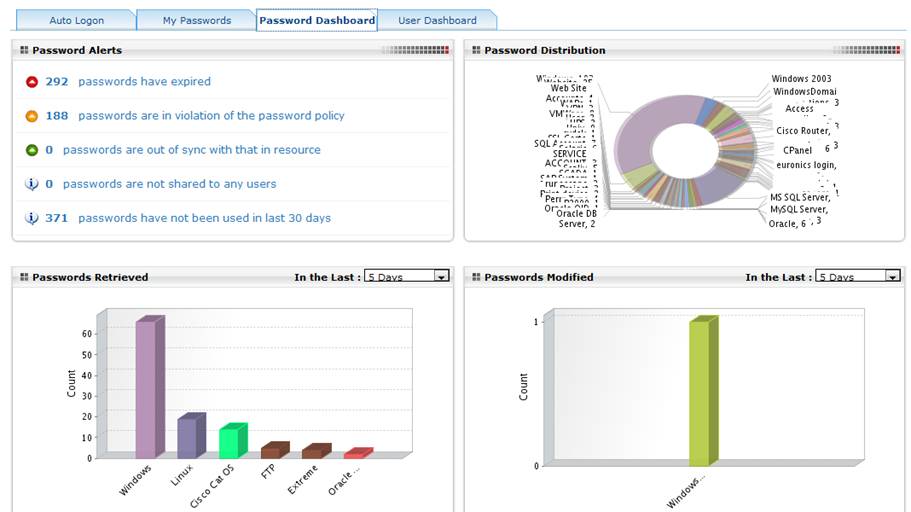Click the green out-of-sync status icon

(x=32, y=150)
